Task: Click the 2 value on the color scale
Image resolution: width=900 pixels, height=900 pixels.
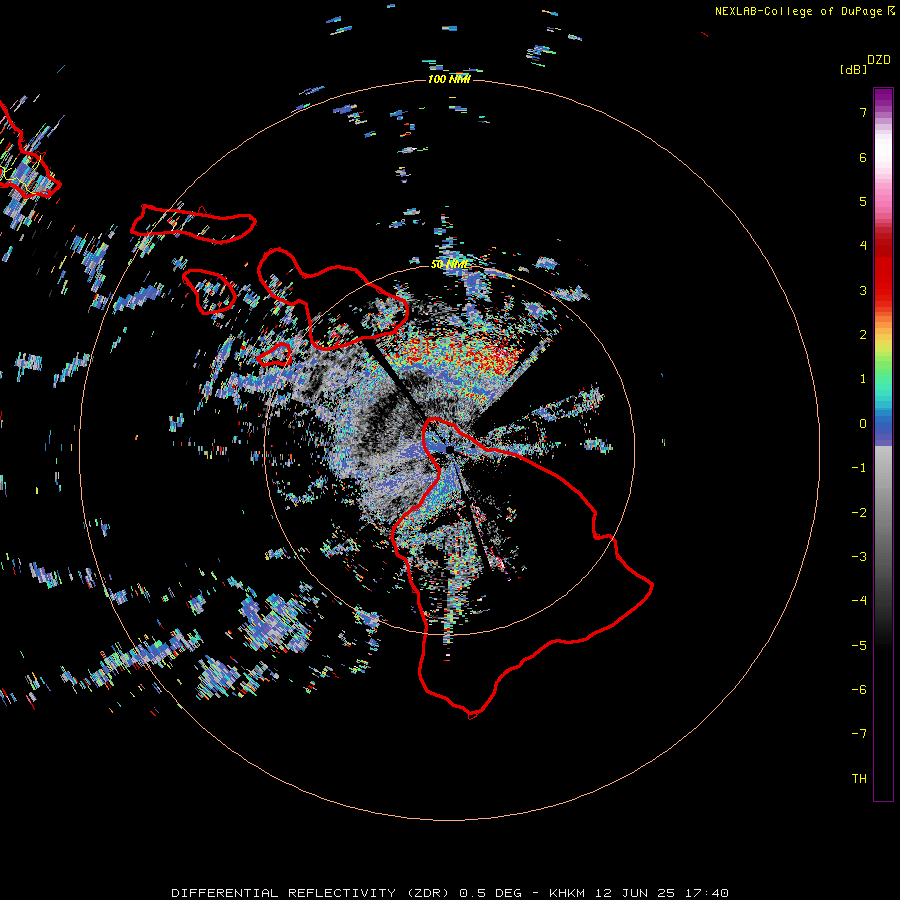Action: pyautogui.click(x=863, y=335)
